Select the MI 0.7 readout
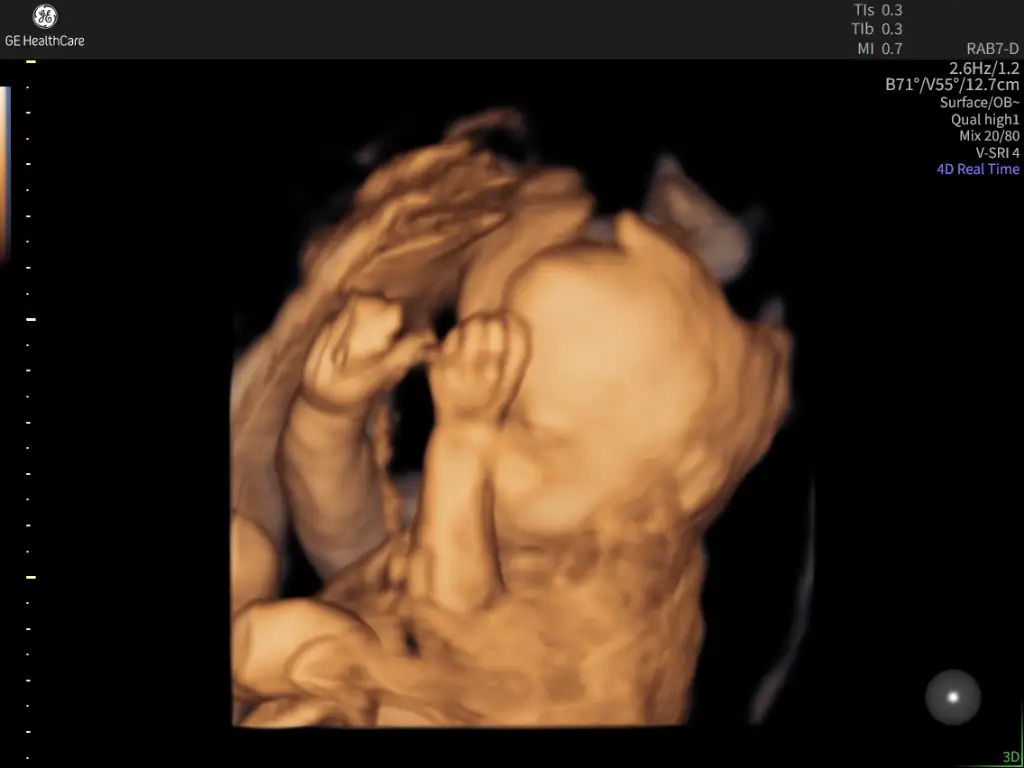 coord(880,48)
